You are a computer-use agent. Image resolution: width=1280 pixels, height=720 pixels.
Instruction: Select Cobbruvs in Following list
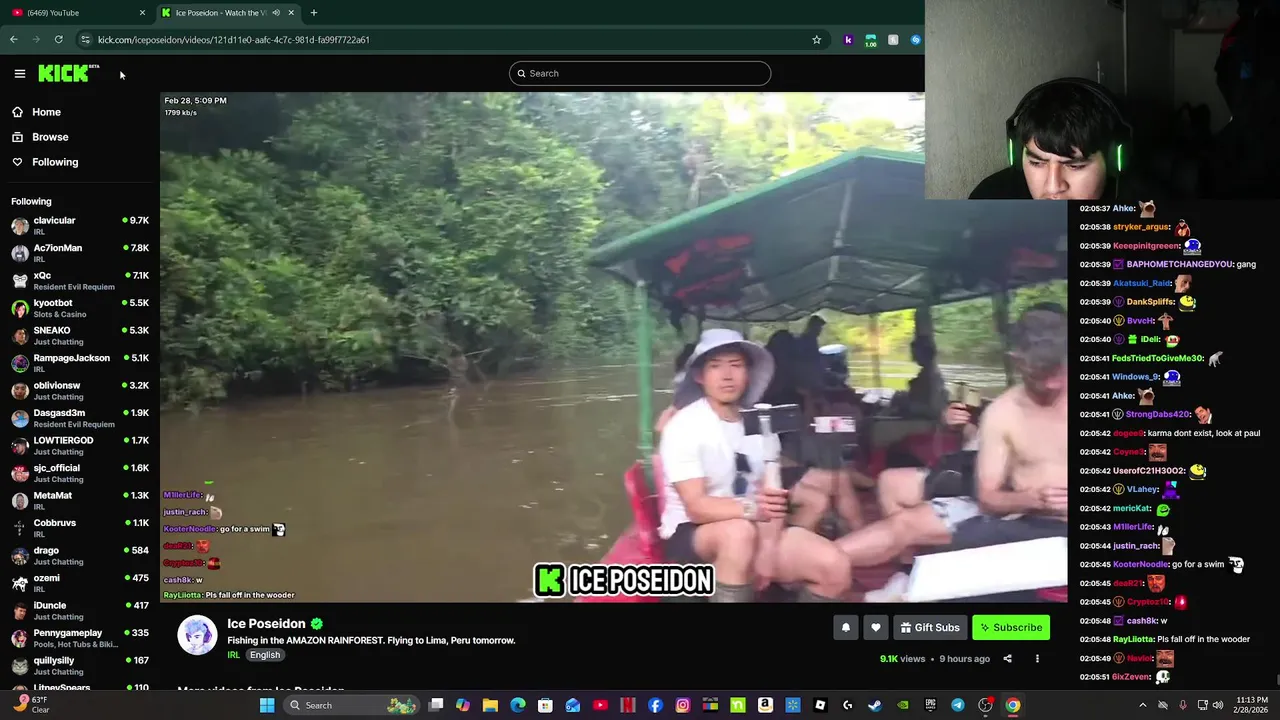[x=80, y=528]
